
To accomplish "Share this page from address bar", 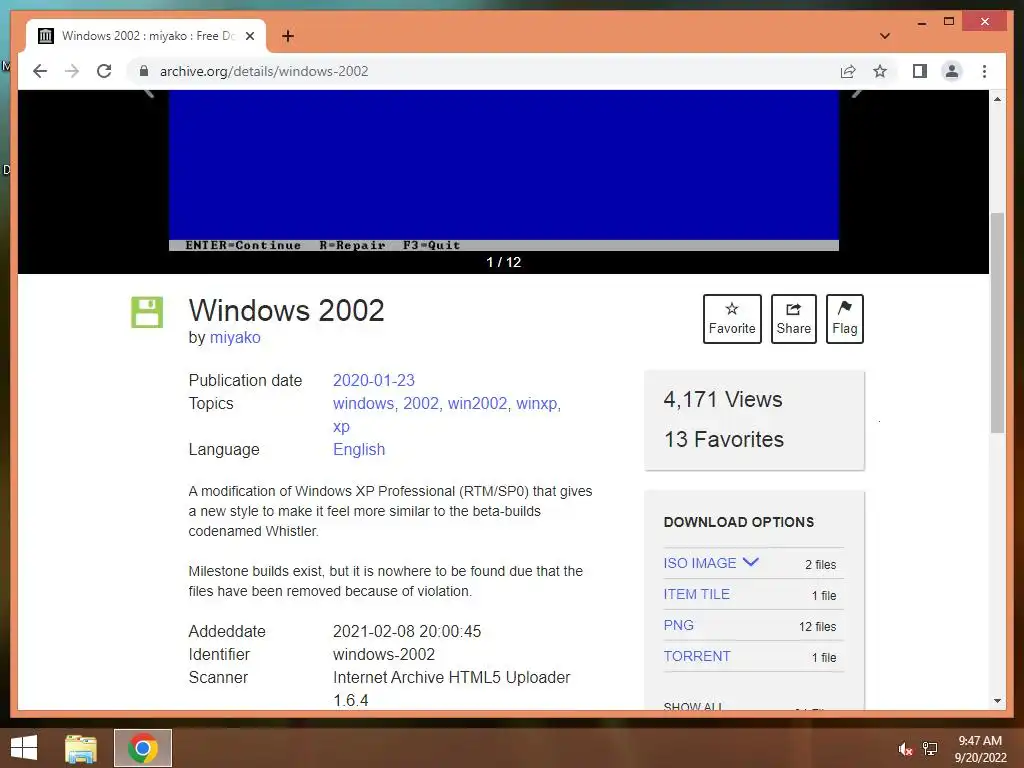I will tap(848, 71).
